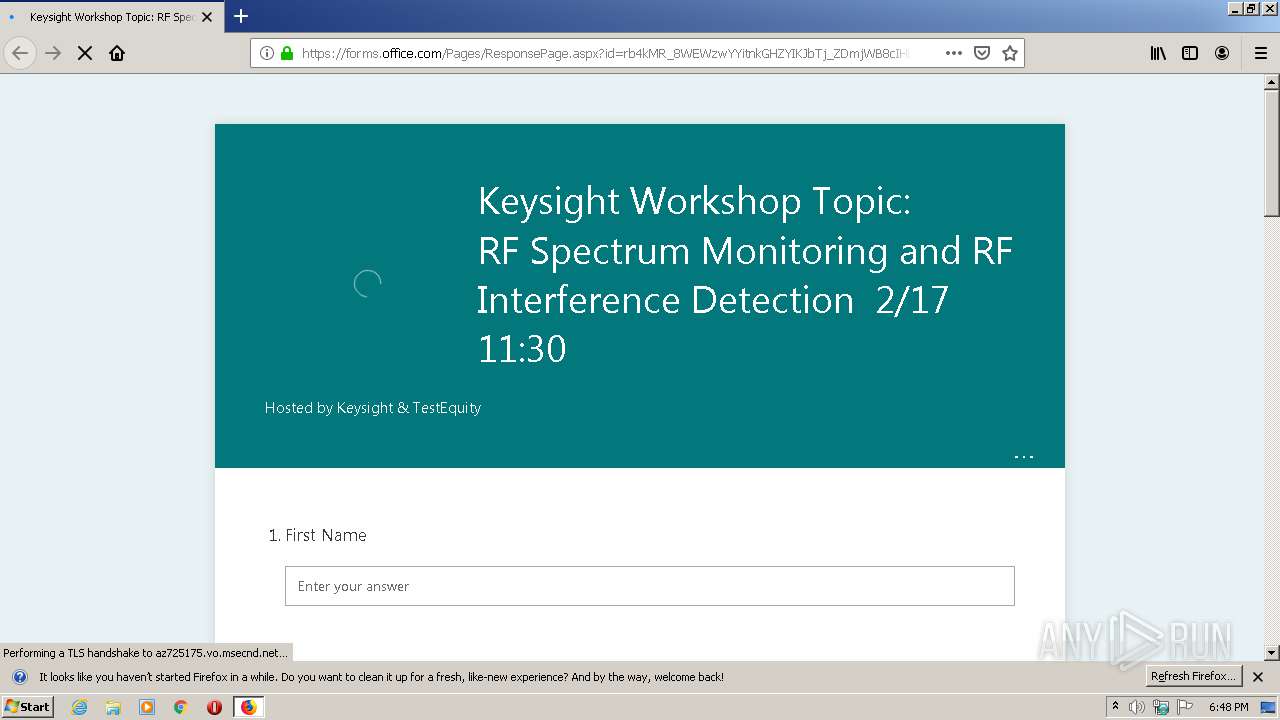
Task: Open the media player taskbar icon
Action: pos(147,707)
